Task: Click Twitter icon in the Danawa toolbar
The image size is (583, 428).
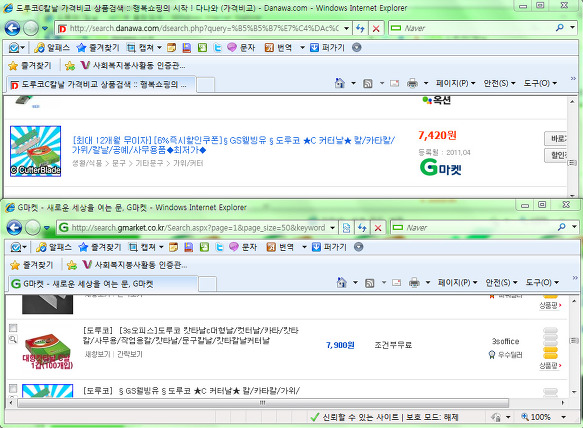Action: pos(218,48)
